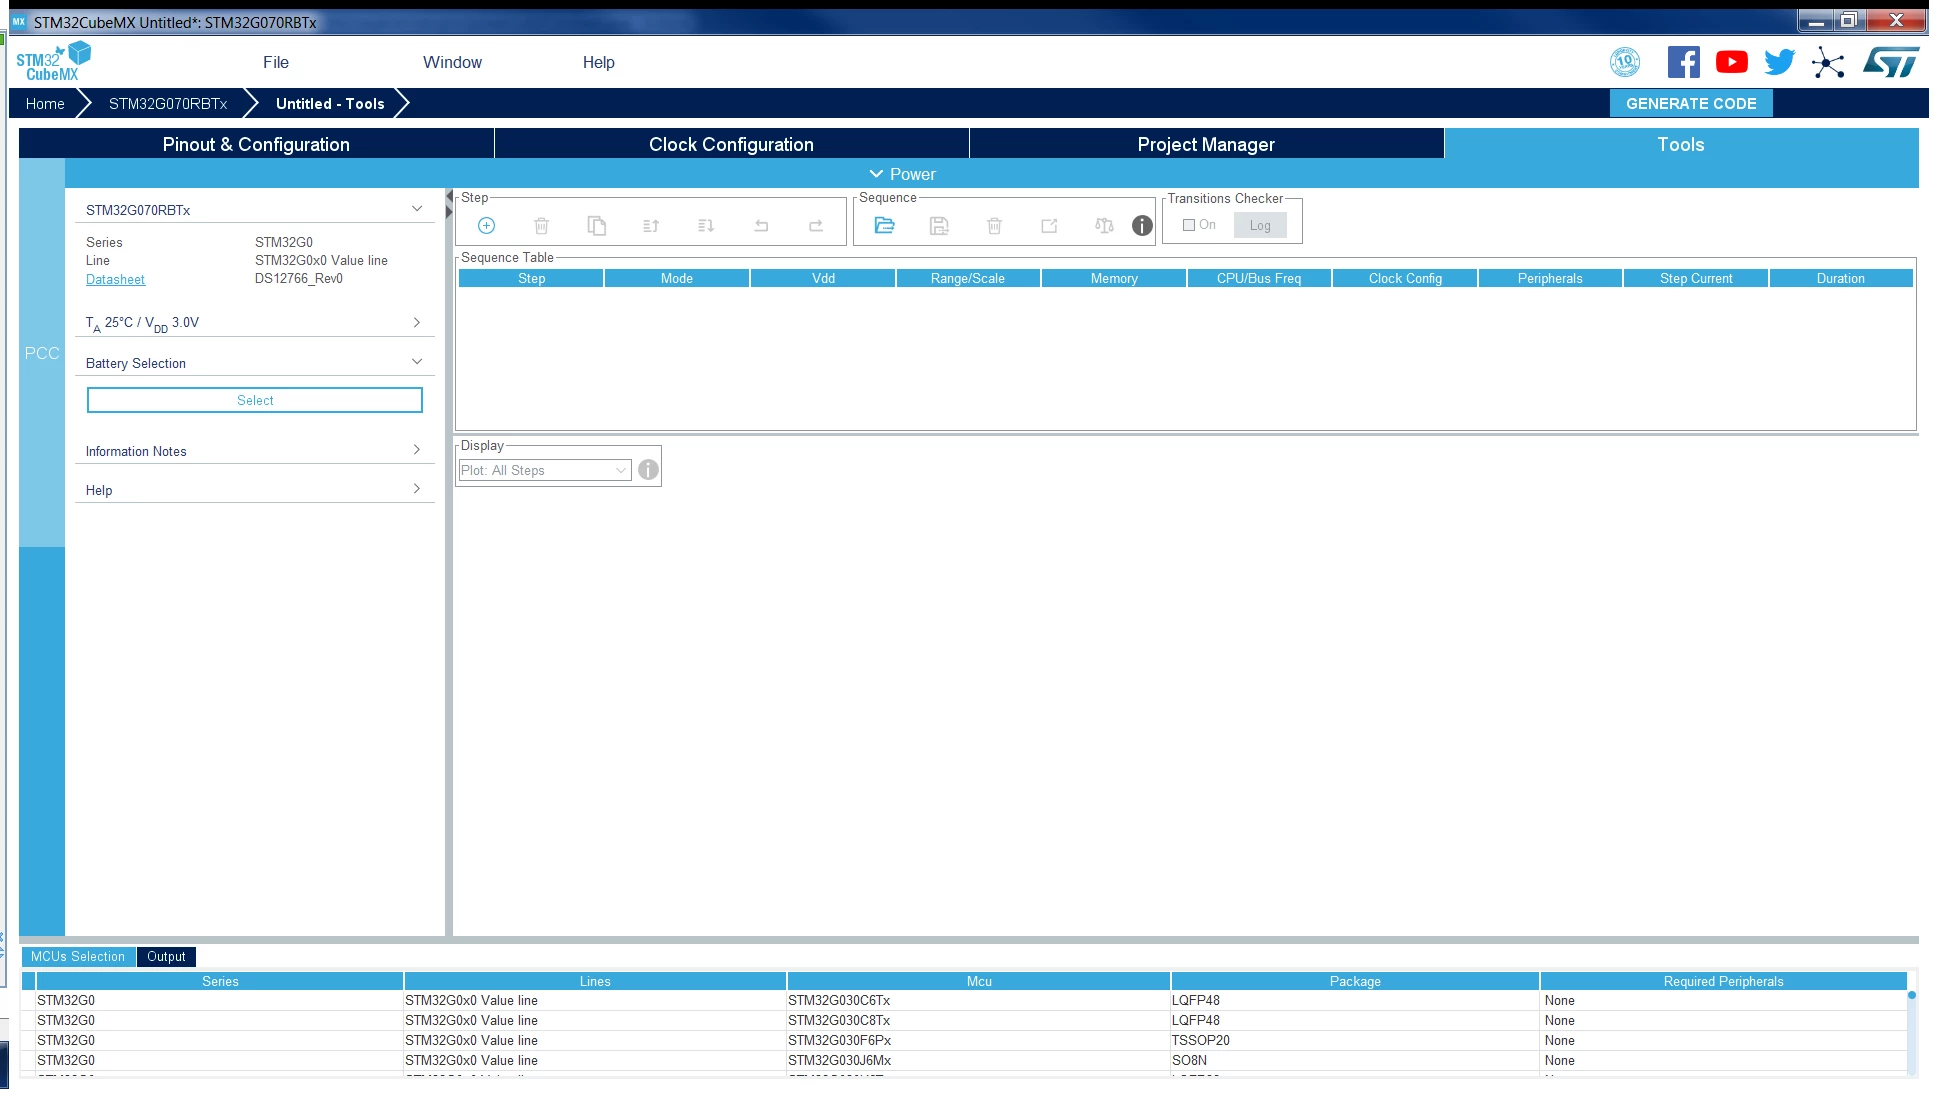Open the Datasheet link
The image size is (1938, 1098).
(x=115, y=279)
